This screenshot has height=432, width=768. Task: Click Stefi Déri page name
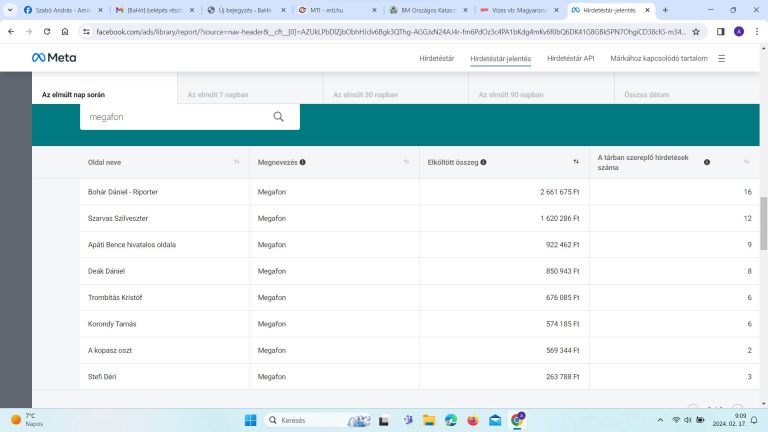(102, 377)
